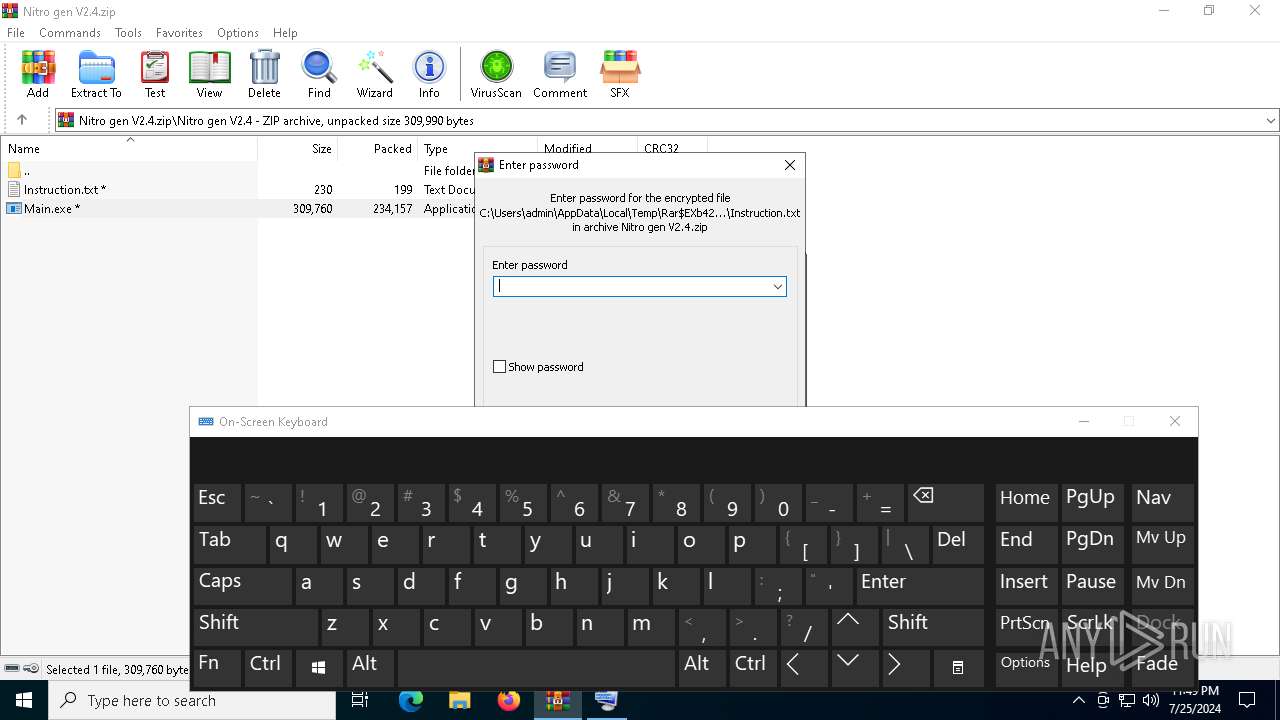Open the Commands menu
This screenshot has width=1280, height=720.
(x=70, y=33)
